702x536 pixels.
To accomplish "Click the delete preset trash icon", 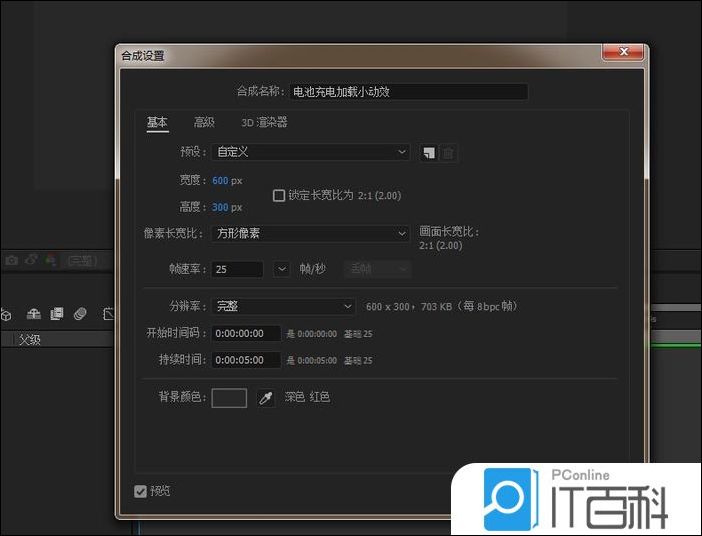I will tap(448, 153).
